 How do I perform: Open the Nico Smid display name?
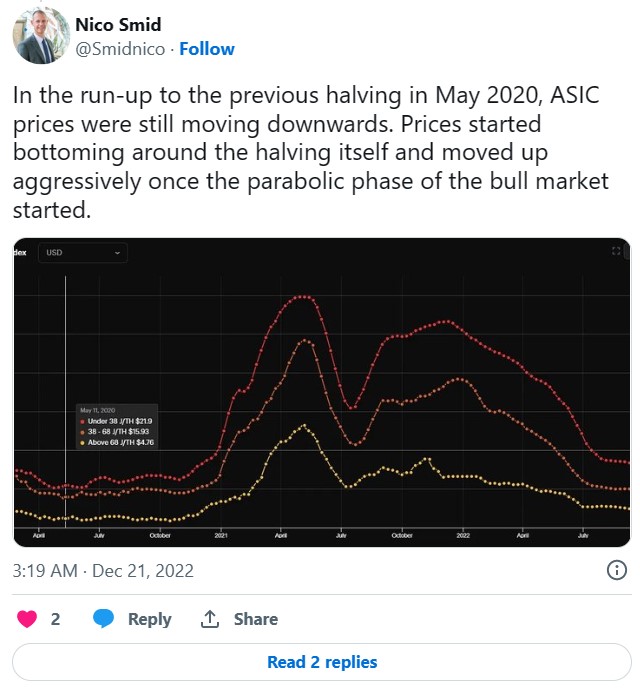point(118,25)
